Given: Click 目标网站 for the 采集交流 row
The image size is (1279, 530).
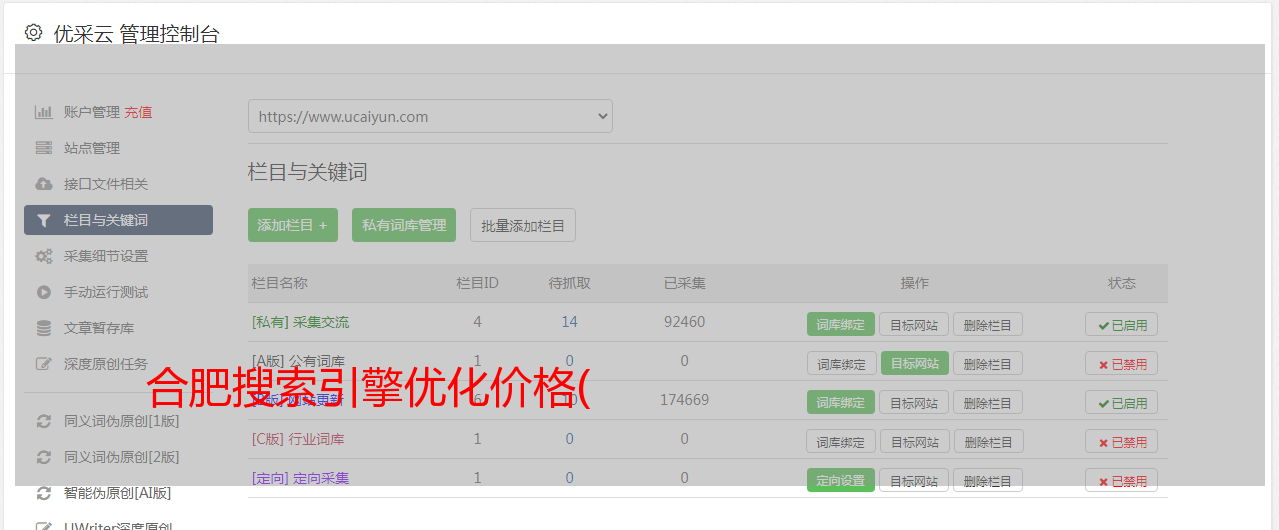Looking at the screenshot, I should 915,324.
